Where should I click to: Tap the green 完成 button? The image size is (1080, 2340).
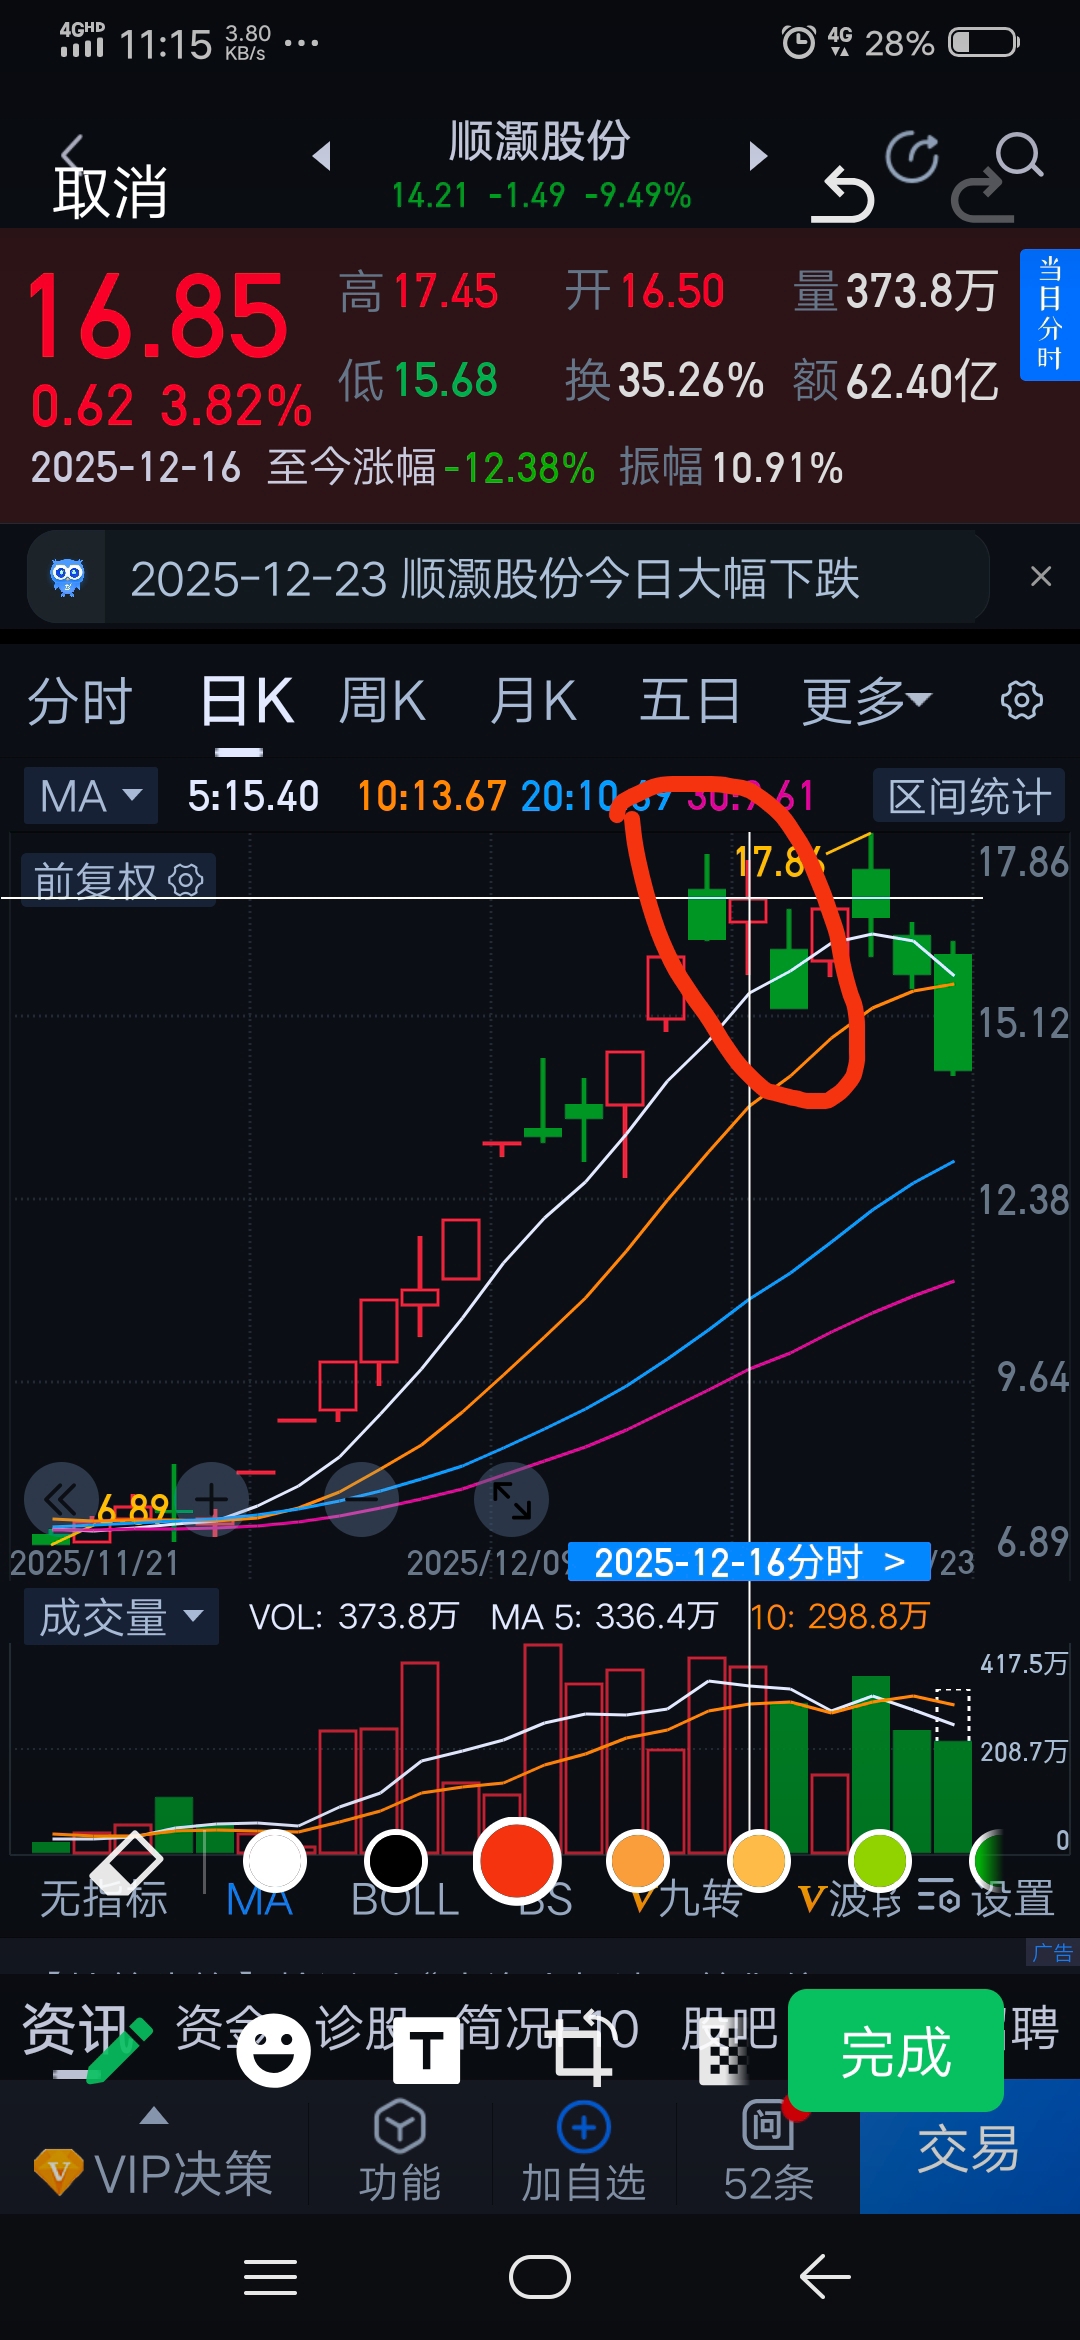pyautogui.click(x=896, y=2050)
